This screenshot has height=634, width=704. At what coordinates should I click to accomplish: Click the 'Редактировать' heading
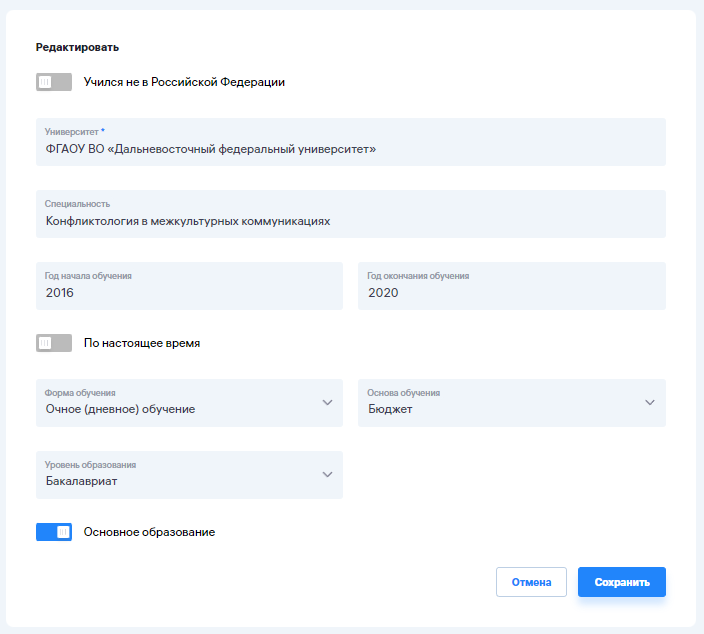click(x=77, y=47)
